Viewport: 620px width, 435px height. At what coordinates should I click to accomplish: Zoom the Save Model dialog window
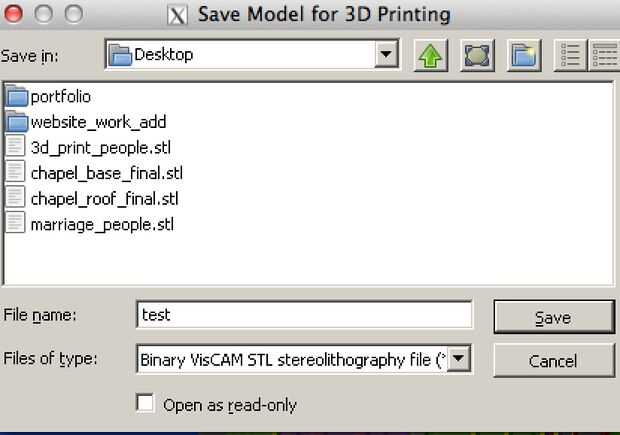[x=73, y=14]
